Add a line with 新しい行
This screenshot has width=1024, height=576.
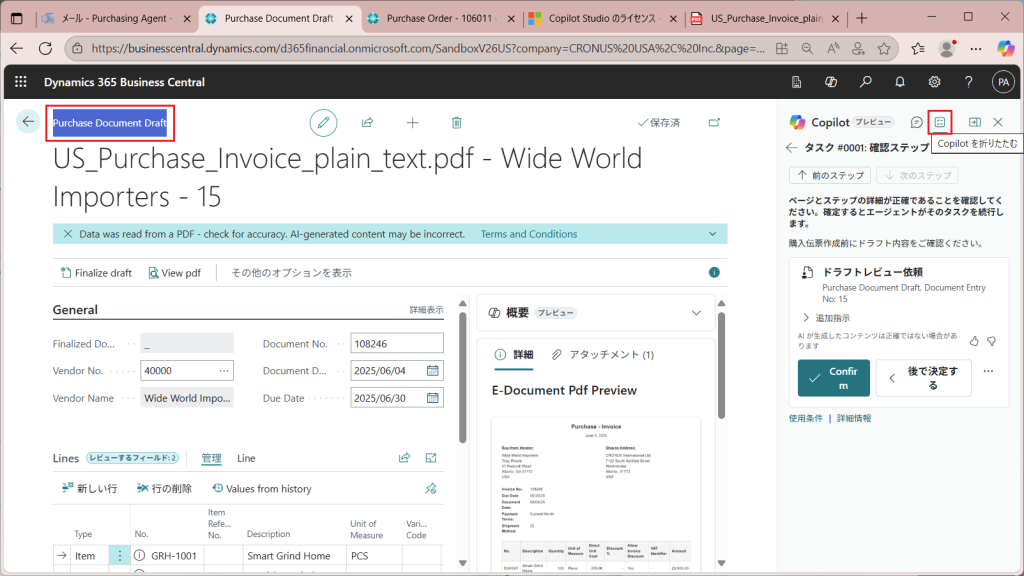point(89,488)
